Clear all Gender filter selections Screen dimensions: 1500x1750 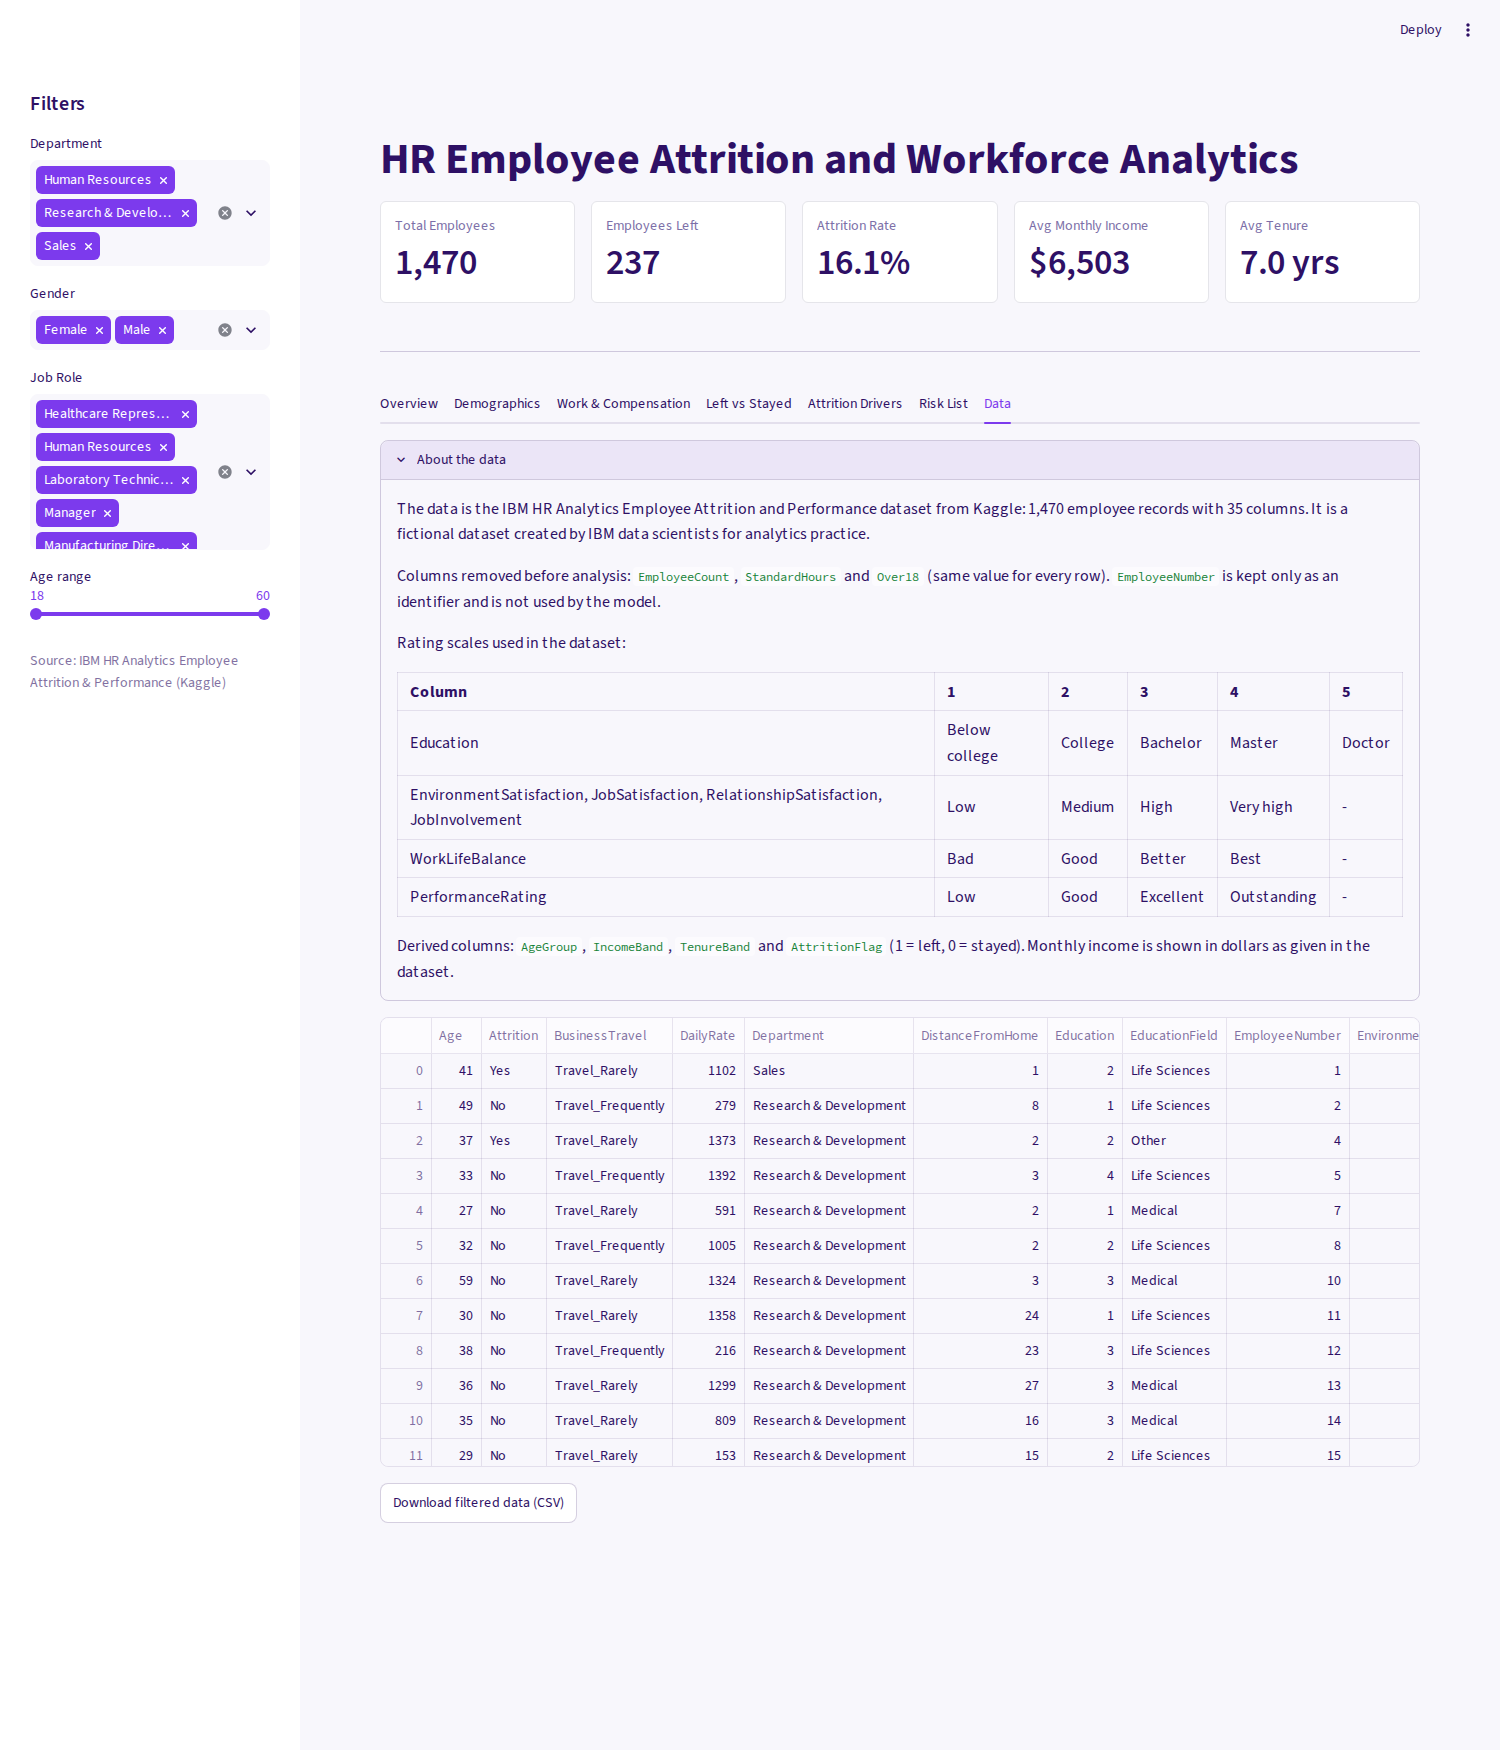click(225, 330)
